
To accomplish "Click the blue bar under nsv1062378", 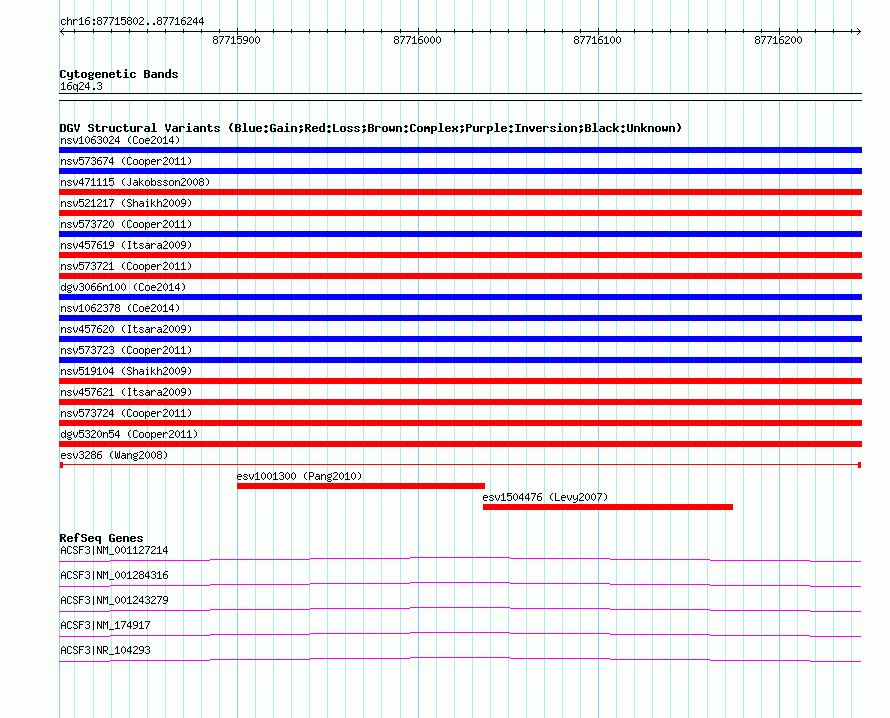I will pyautogui.click(x=460, y=318).
